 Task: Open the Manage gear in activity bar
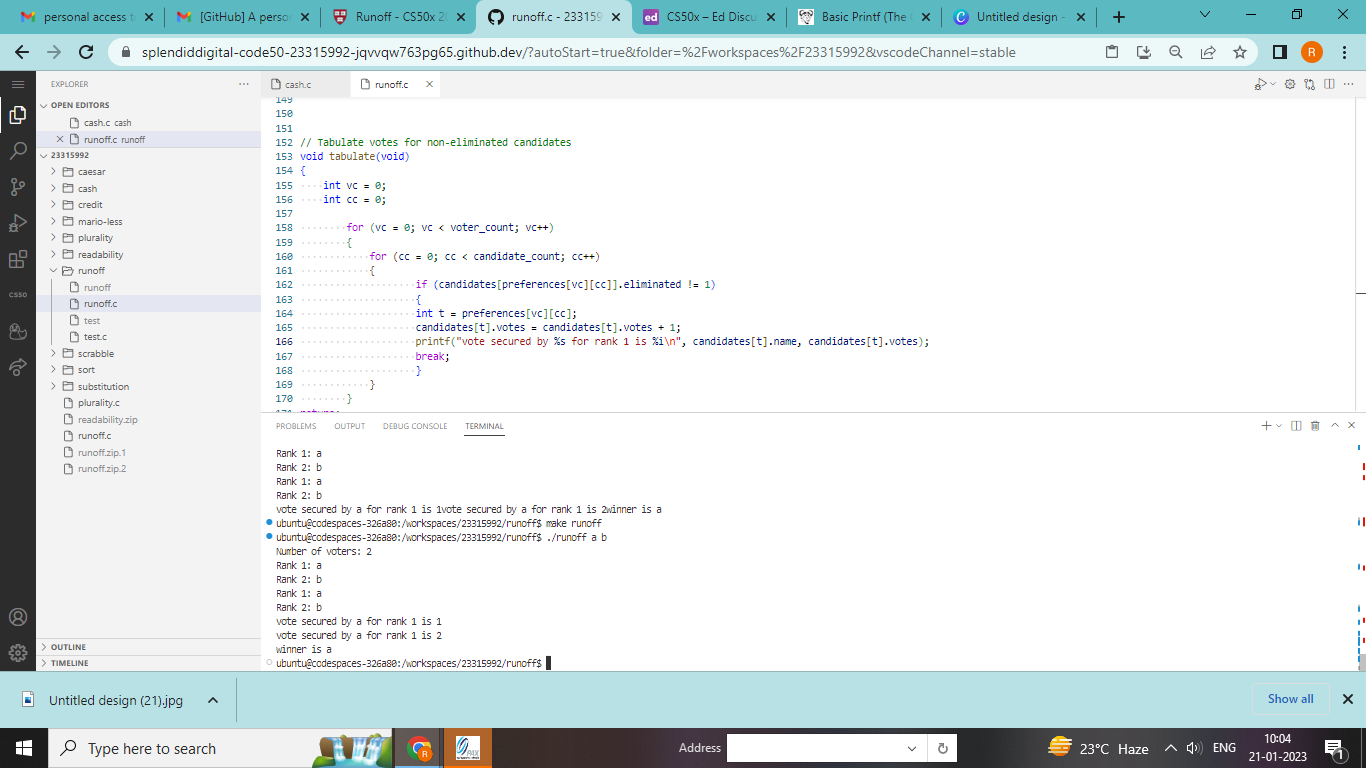click(x=18, y=653)
